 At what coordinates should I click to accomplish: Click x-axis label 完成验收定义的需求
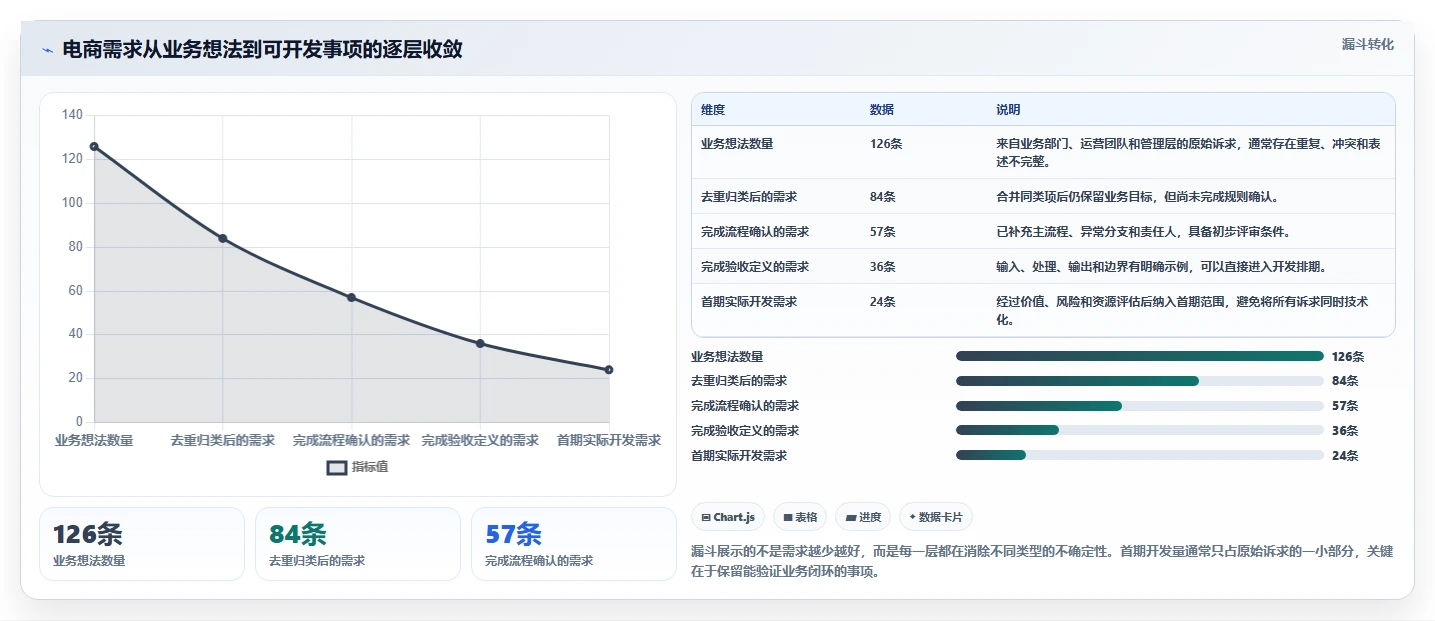(x=480, y=440)
